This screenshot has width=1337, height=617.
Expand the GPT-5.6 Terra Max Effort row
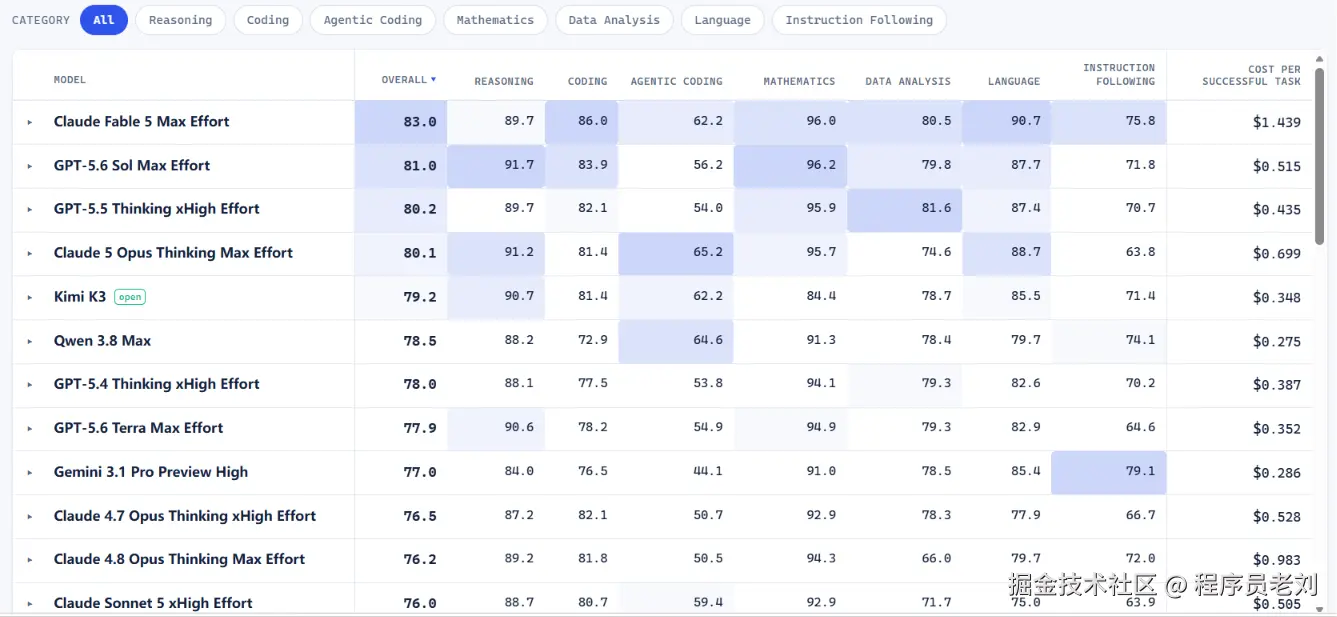click(x=29, y=428)
